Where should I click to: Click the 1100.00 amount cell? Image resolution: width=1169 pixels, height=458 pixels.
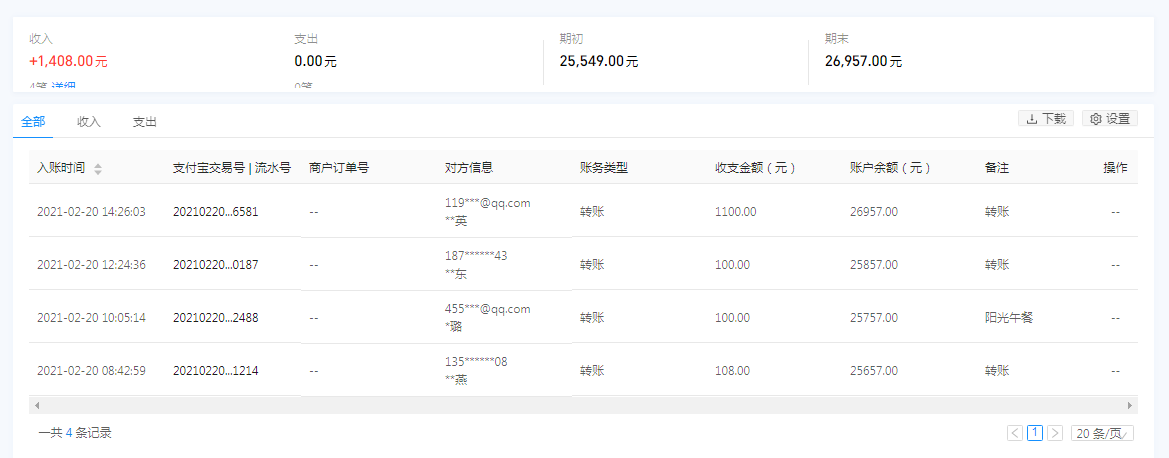pyautogui.click(x=735, y=212)
